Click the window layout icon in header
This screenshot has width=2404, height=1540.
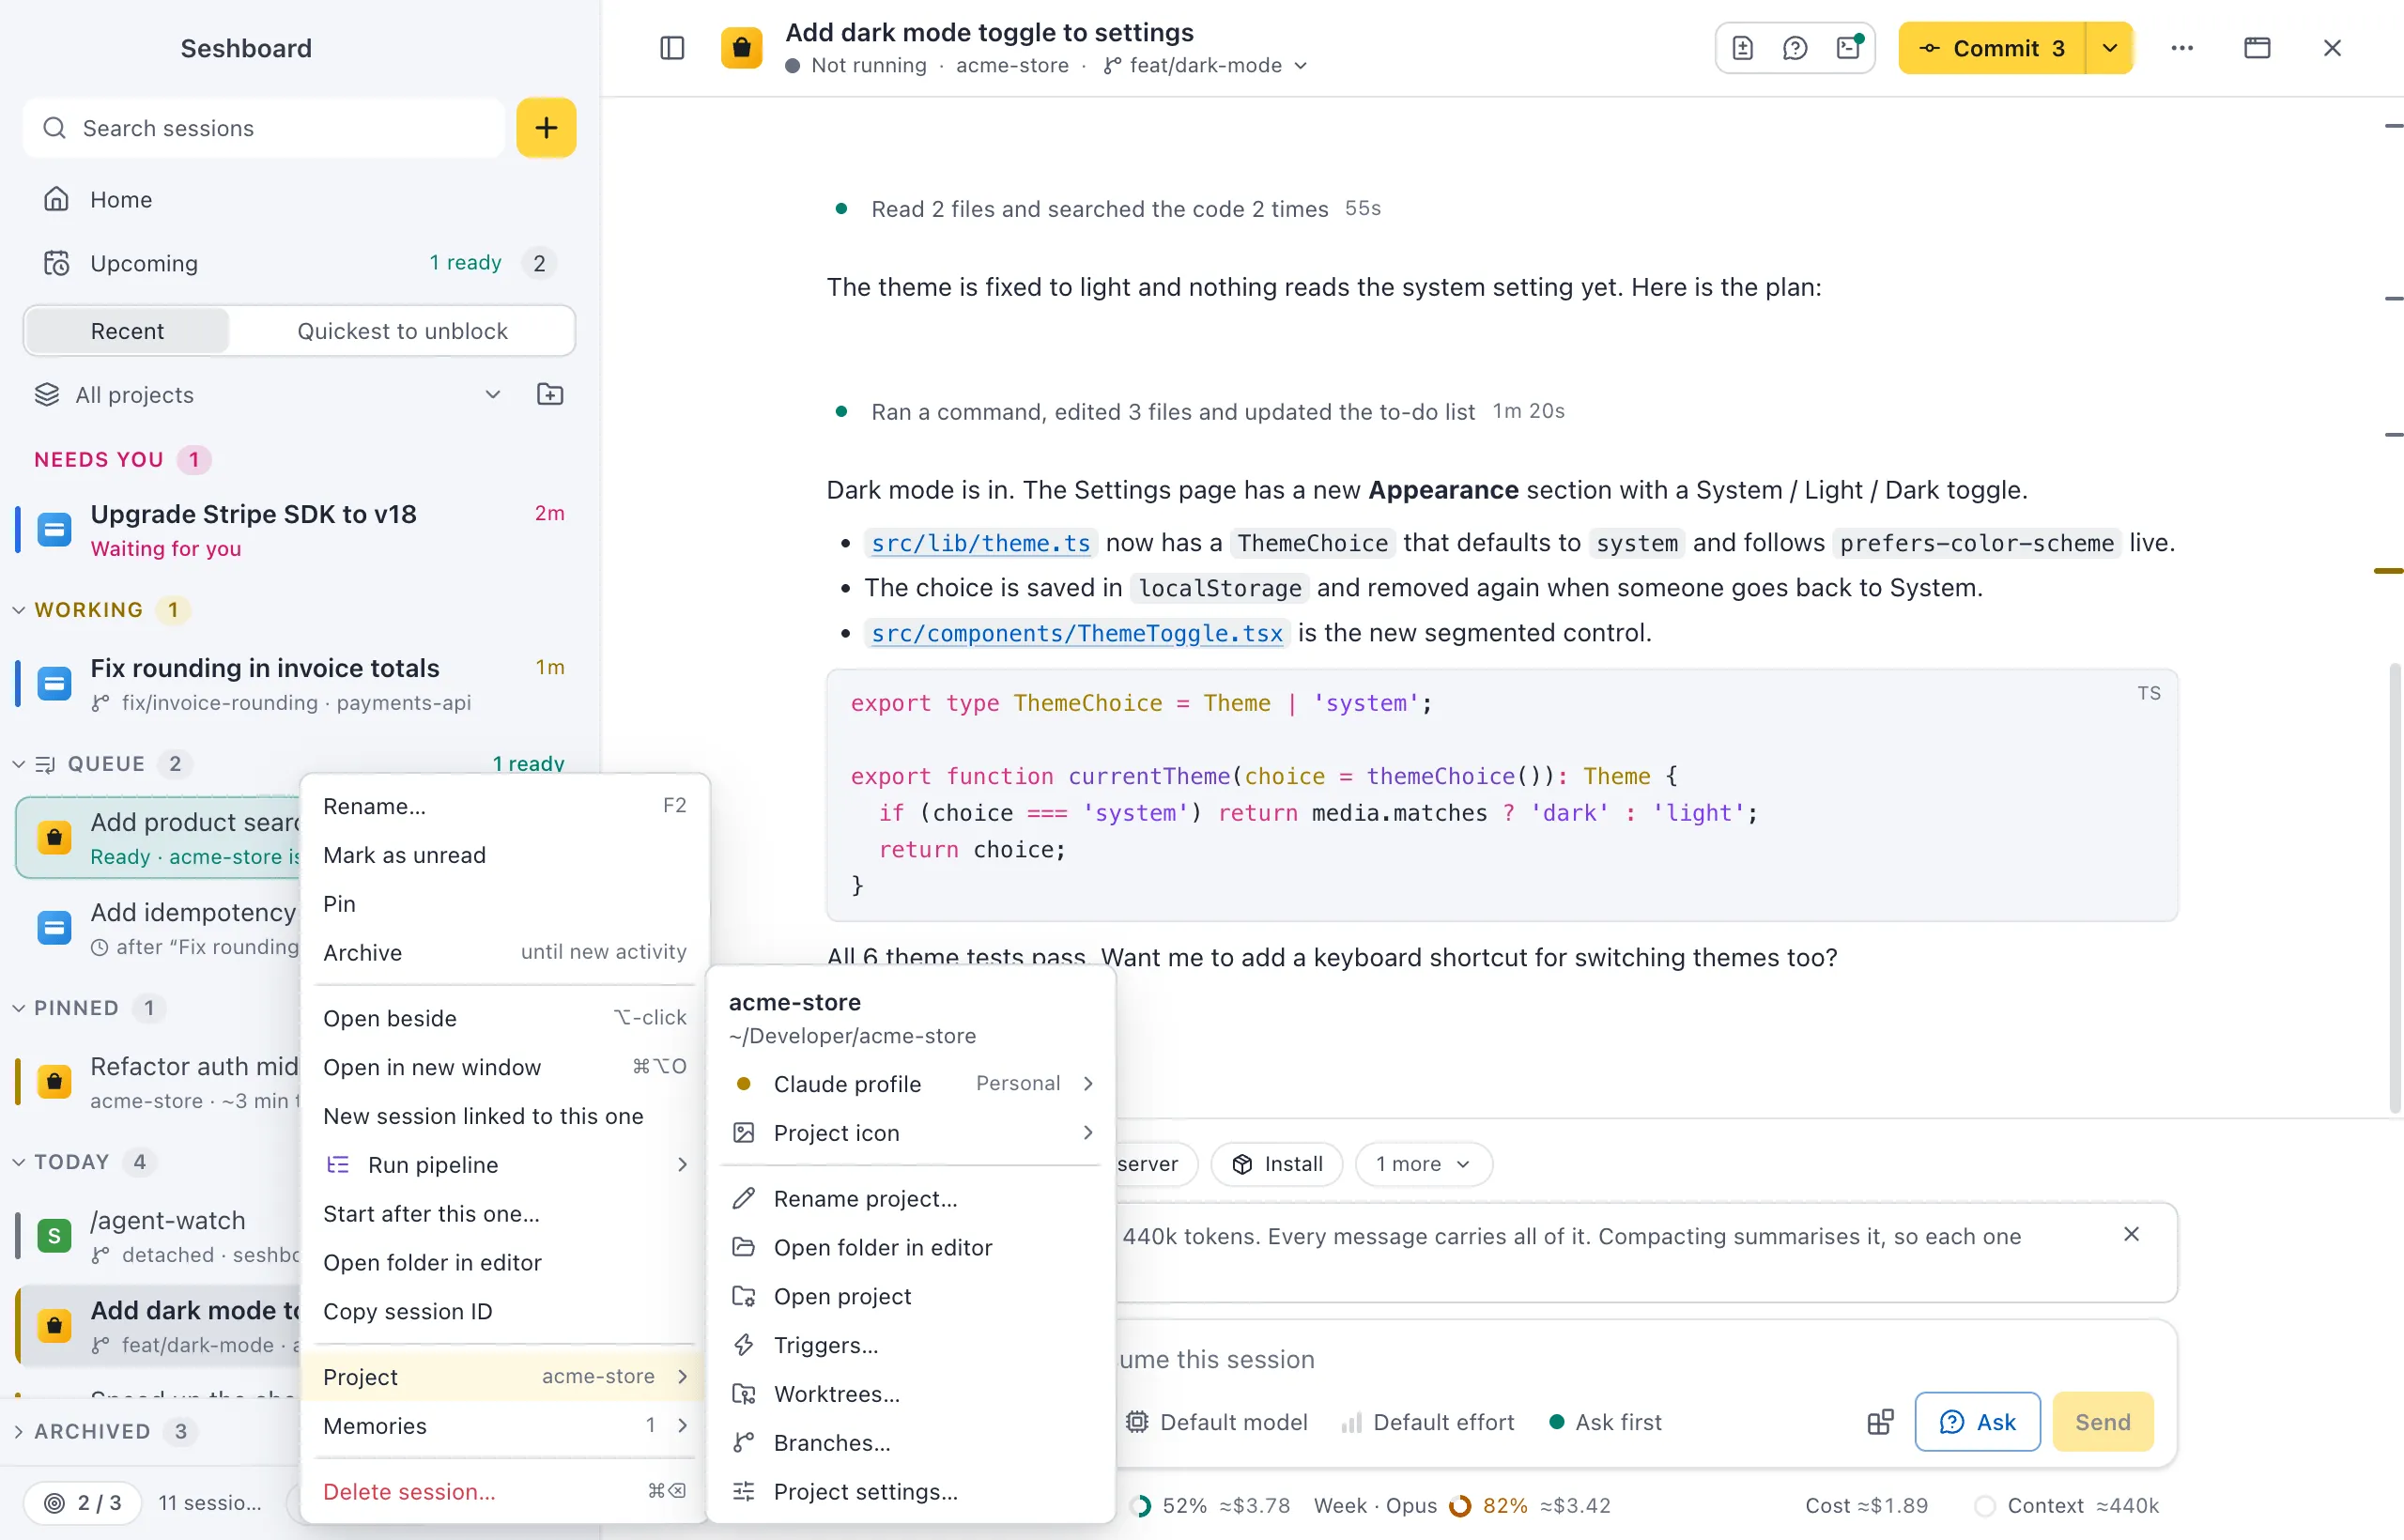pyautogui.click(x=2257, y=48)
